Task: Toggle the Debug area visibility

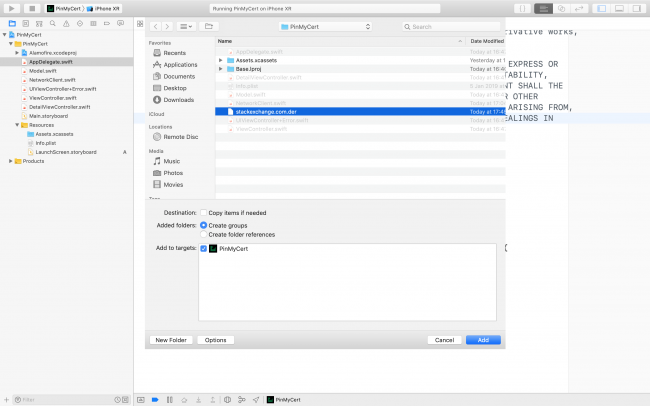Action: 619,8
